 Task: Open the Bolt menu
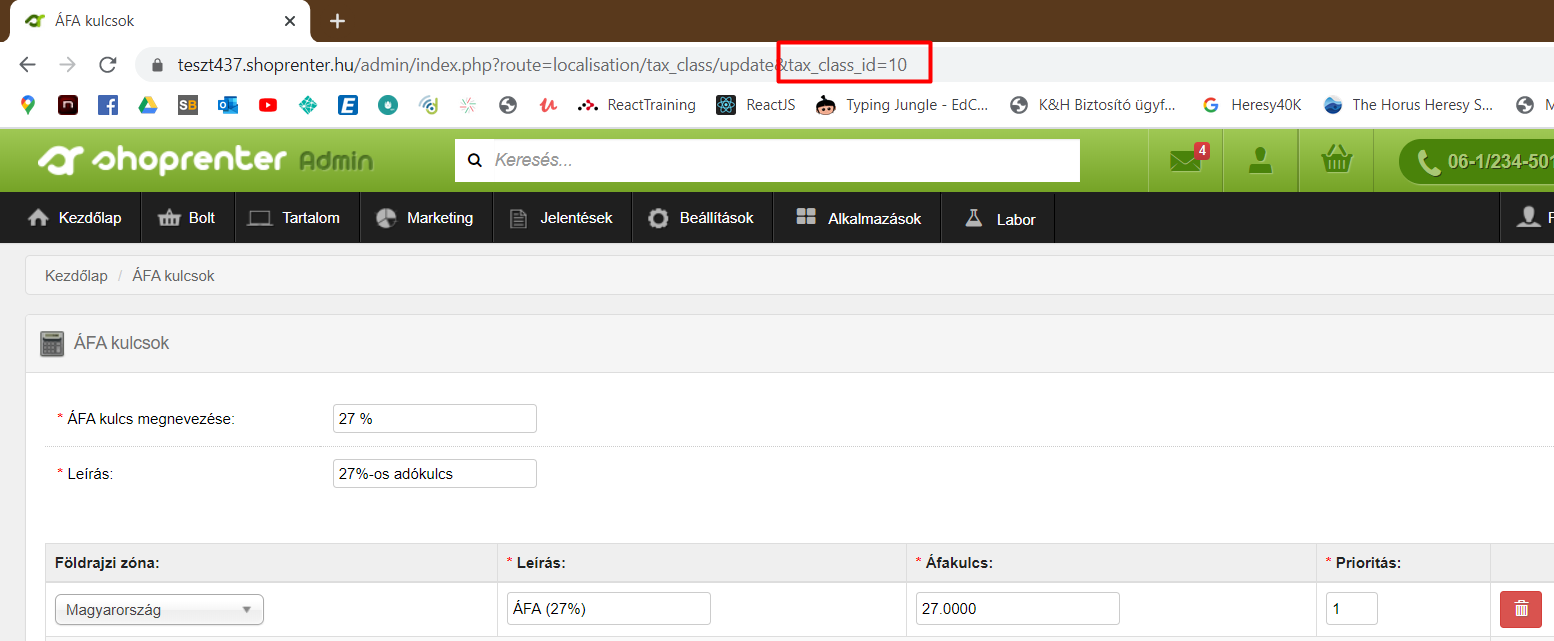pos(188,218)
